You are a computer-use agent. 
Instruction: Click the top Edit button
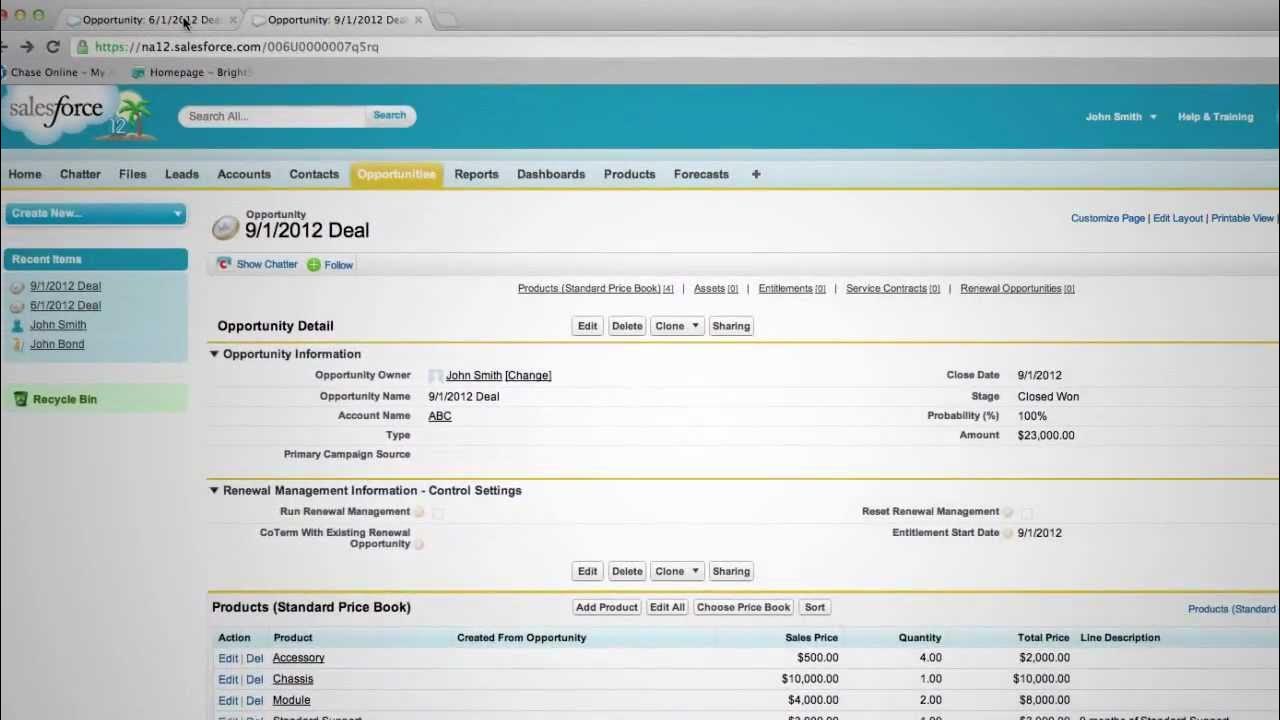pyautogui.click(x=588, y=326)
